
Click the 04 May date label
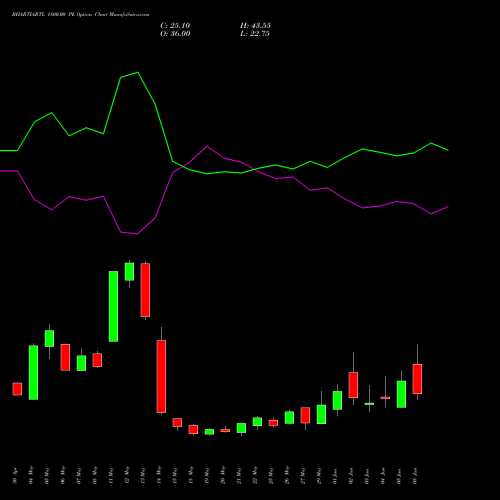(x=31, y=476)
